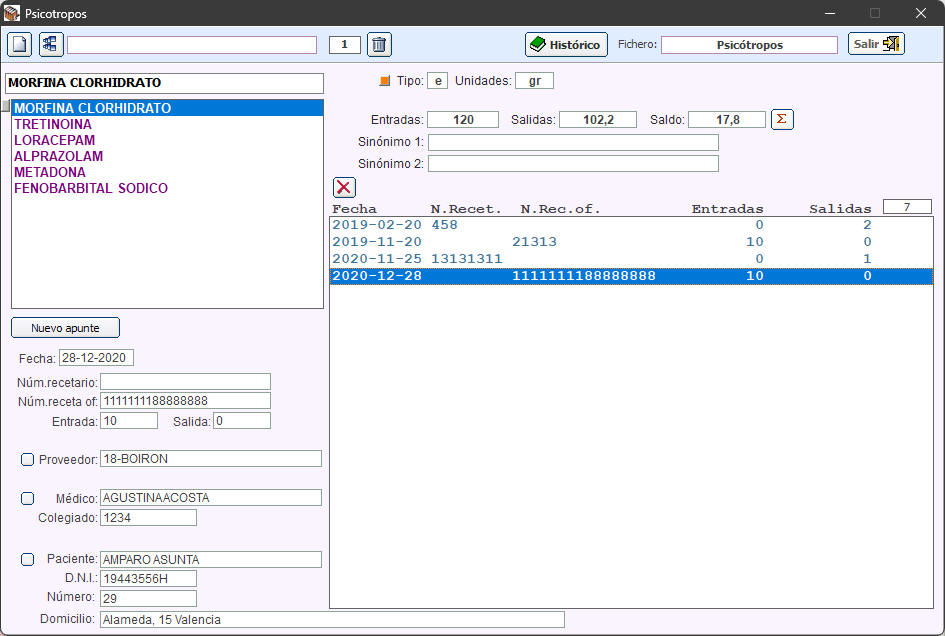Toggle the Proveedor checkbox
This screenshot has width=945, height=636.
(x=28, y=459)
